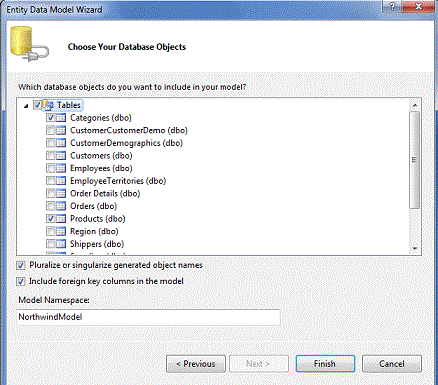Screen dimensions: 438x385
Task: Select the Products (dbo) row text
Action: coord(98,219)
